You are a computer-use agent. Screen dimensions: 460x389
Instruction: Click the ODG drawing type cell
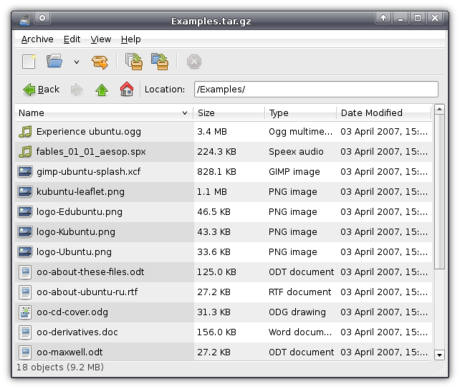point(297,312)
